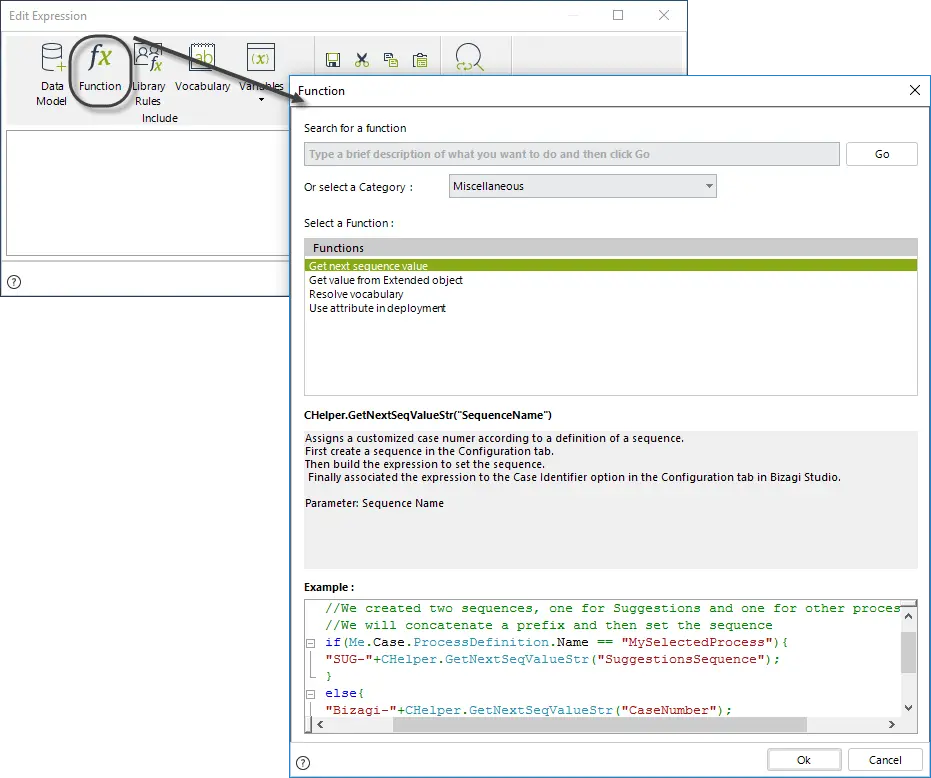
Task: Click the function search input field
Action: (x=571, y=154)
